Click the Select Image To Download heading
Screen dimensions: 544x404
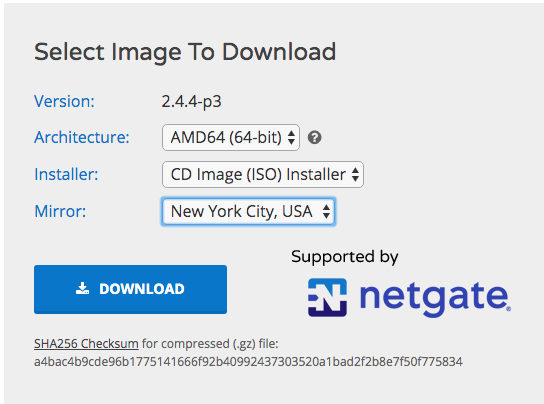[x=185, y=53]
